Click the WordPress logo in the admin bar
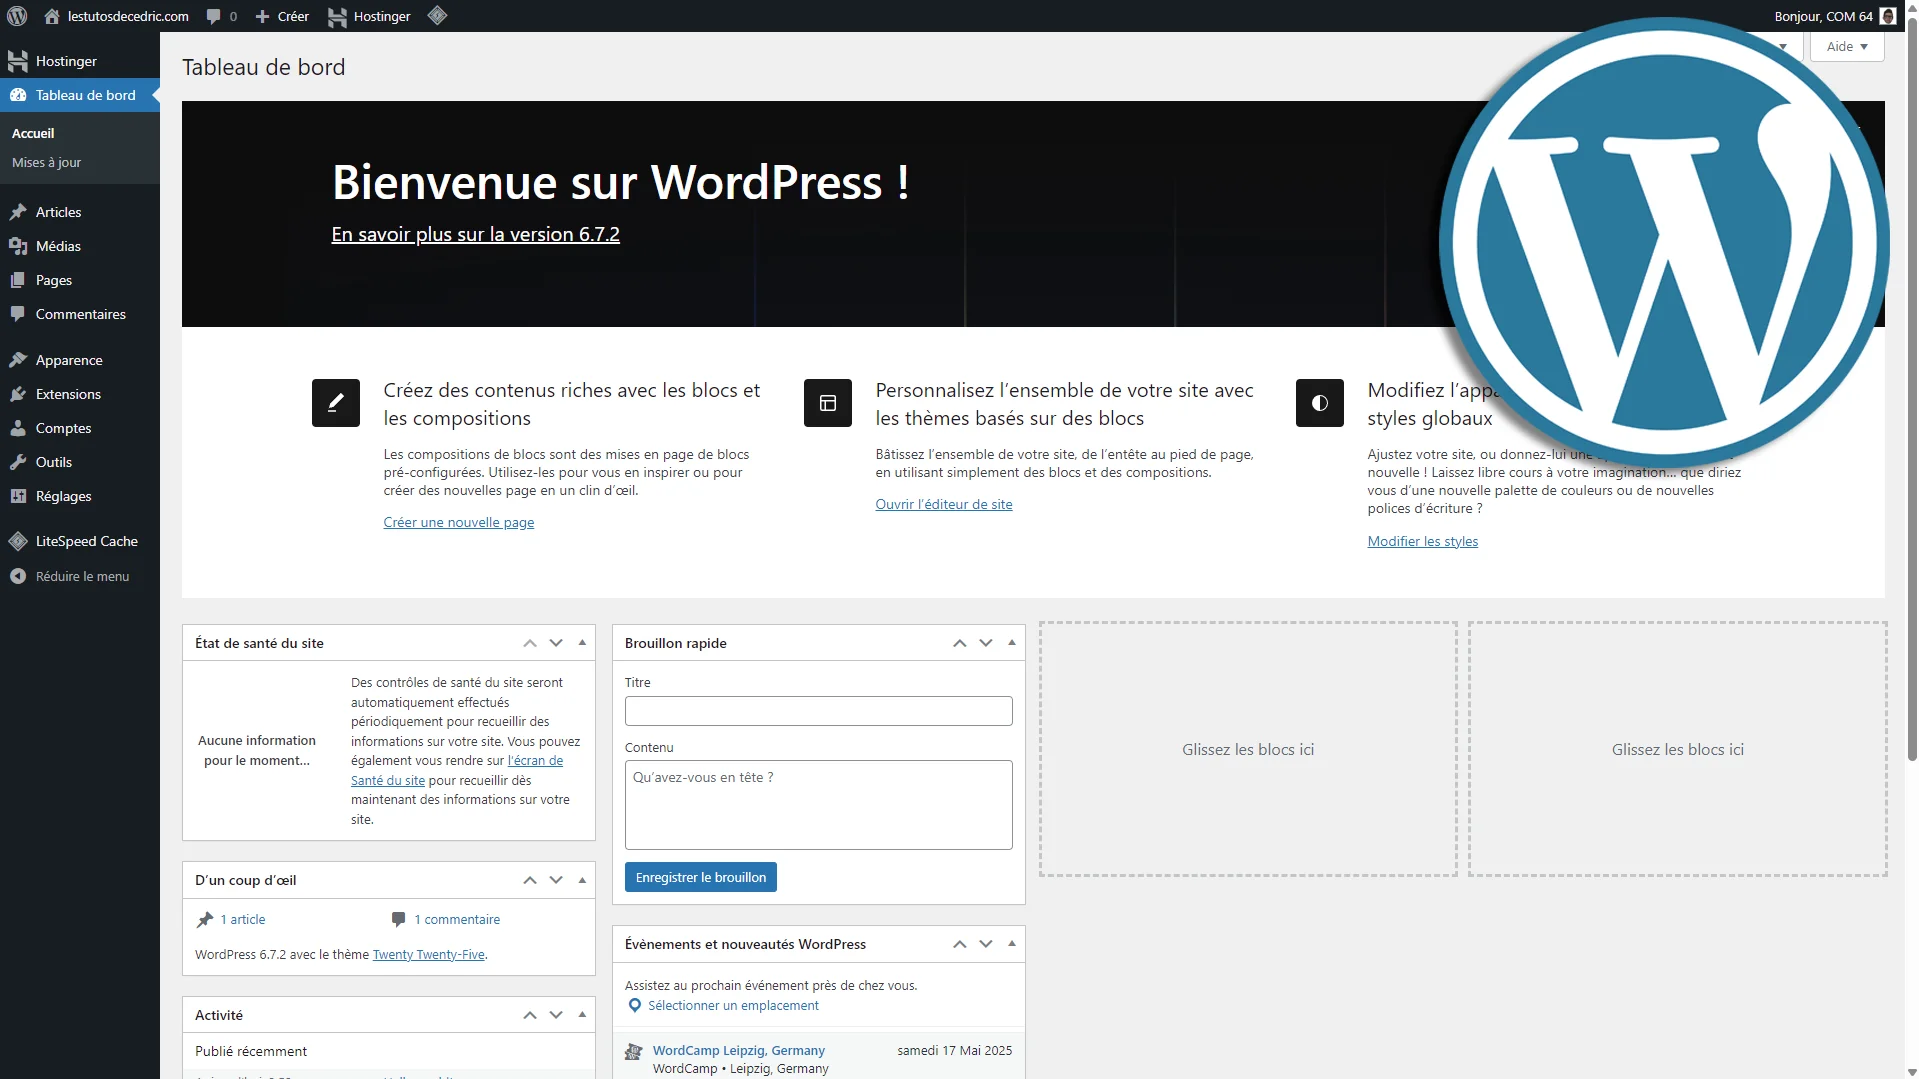Image resolution: width=1919 pixels, height=1079 pixels. pyautogui.click(x=16, y=16)
